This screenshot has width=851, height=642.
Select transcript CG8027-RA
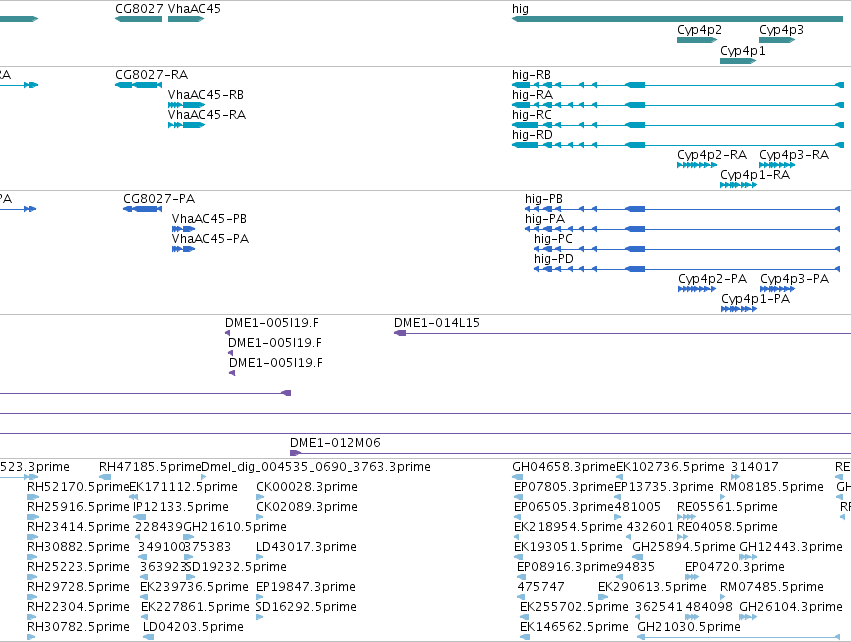click(x=138, y=85)
